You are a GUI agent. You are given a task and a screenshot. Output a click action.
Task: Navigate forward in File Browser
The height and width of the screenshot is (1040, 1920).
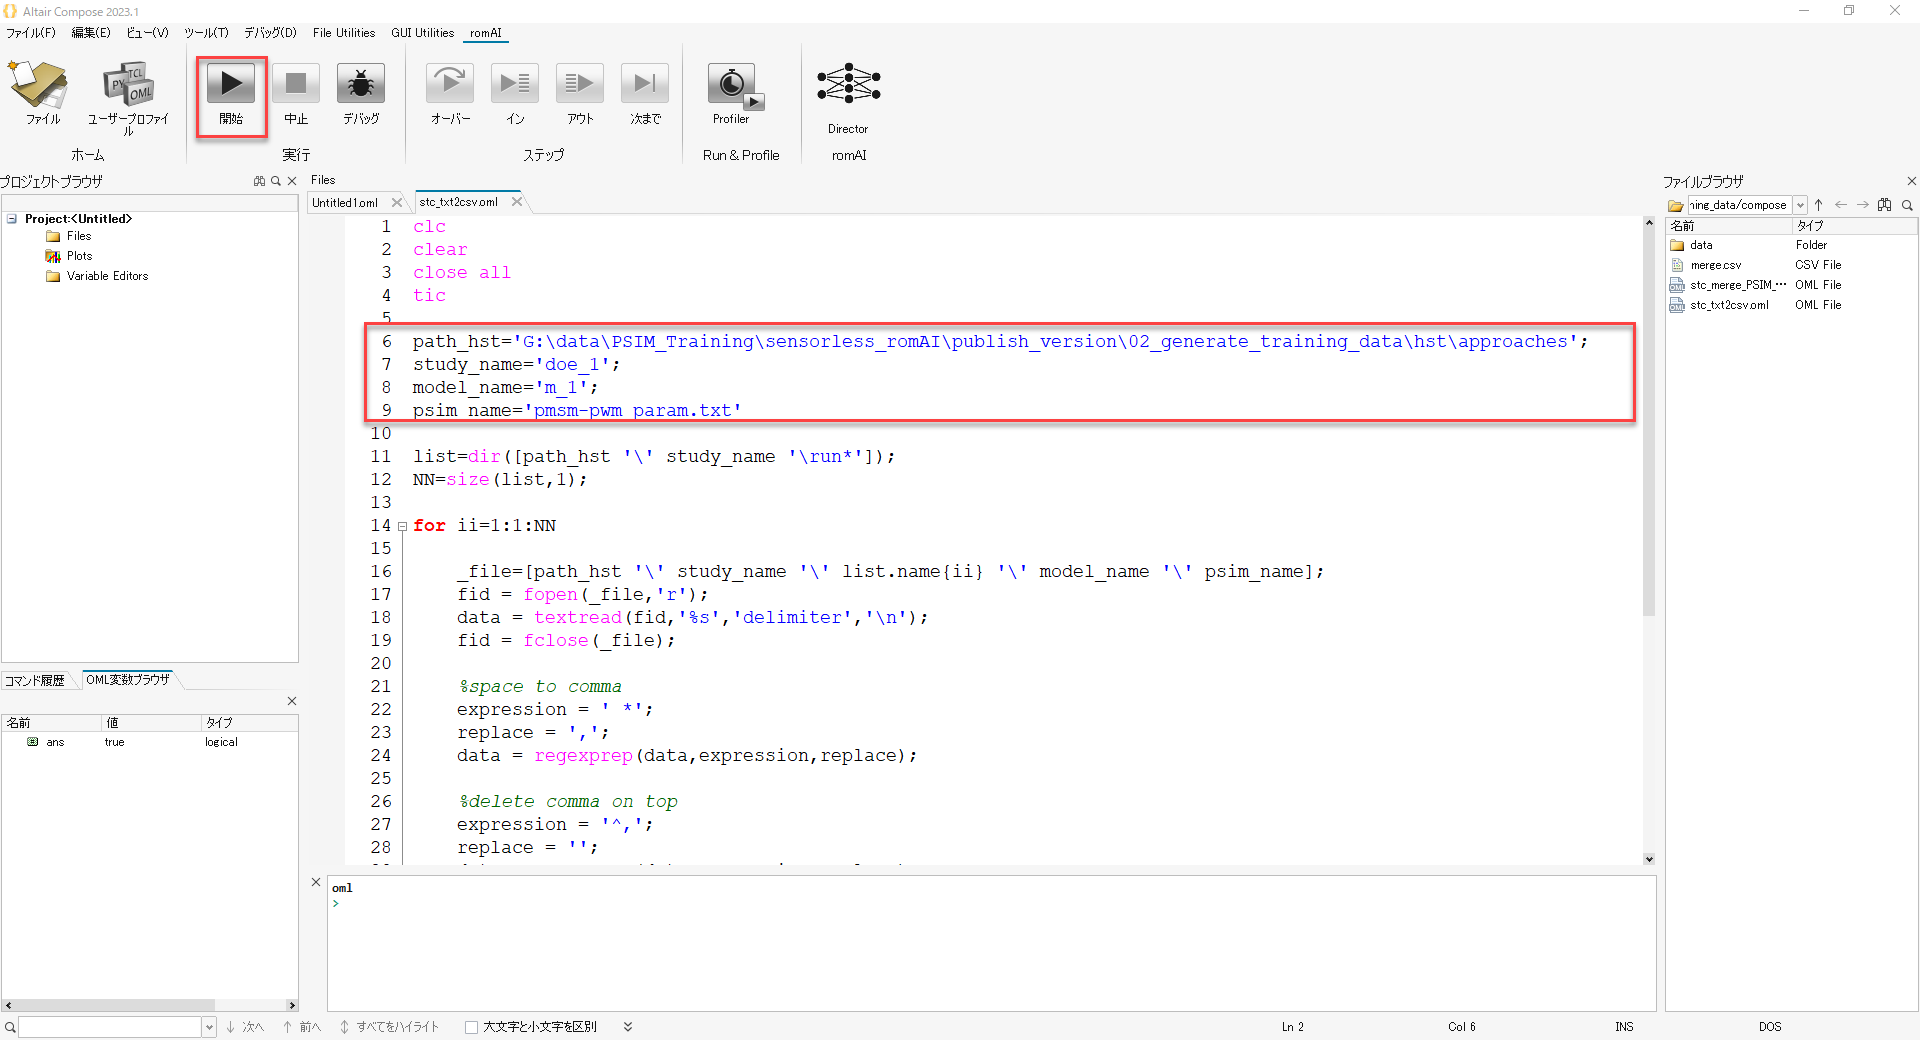[1863, 205]
